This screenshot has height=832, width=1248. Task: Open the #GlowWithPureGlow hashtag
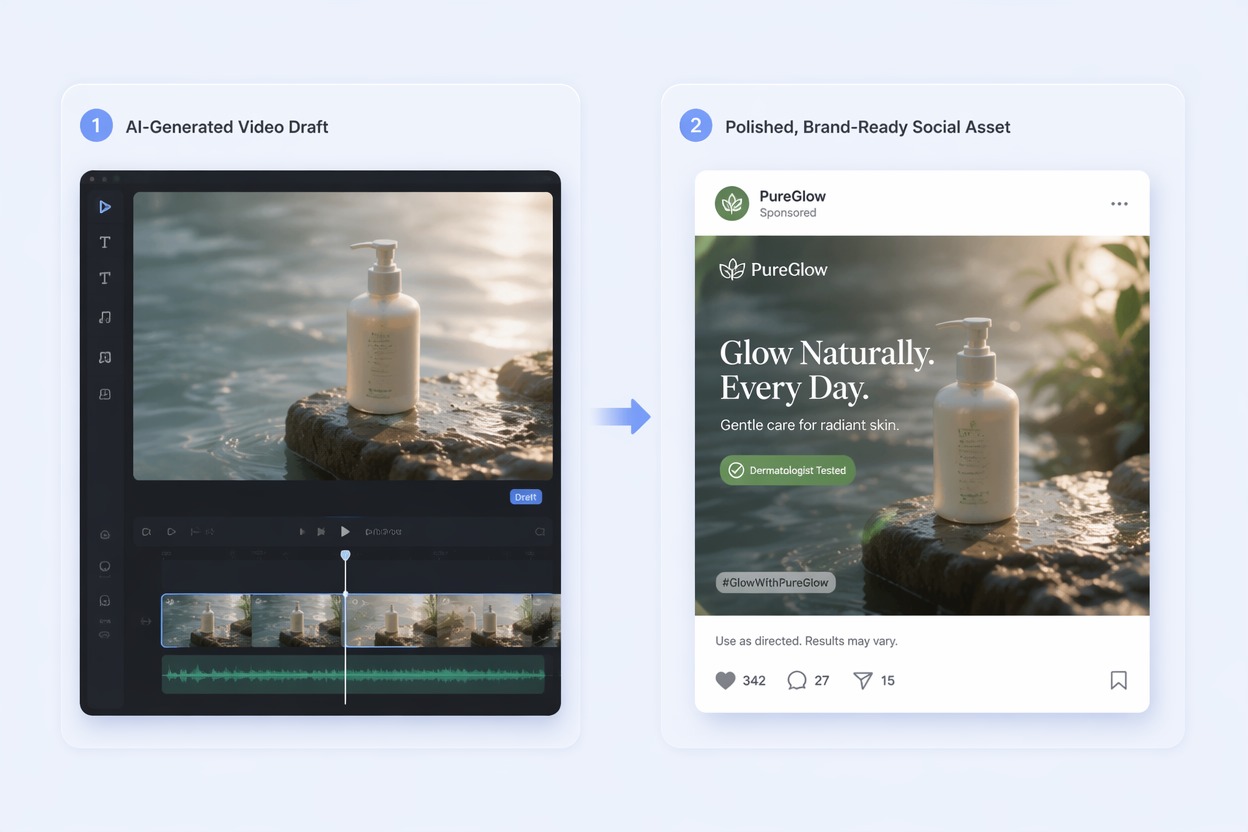pos(776,582)
